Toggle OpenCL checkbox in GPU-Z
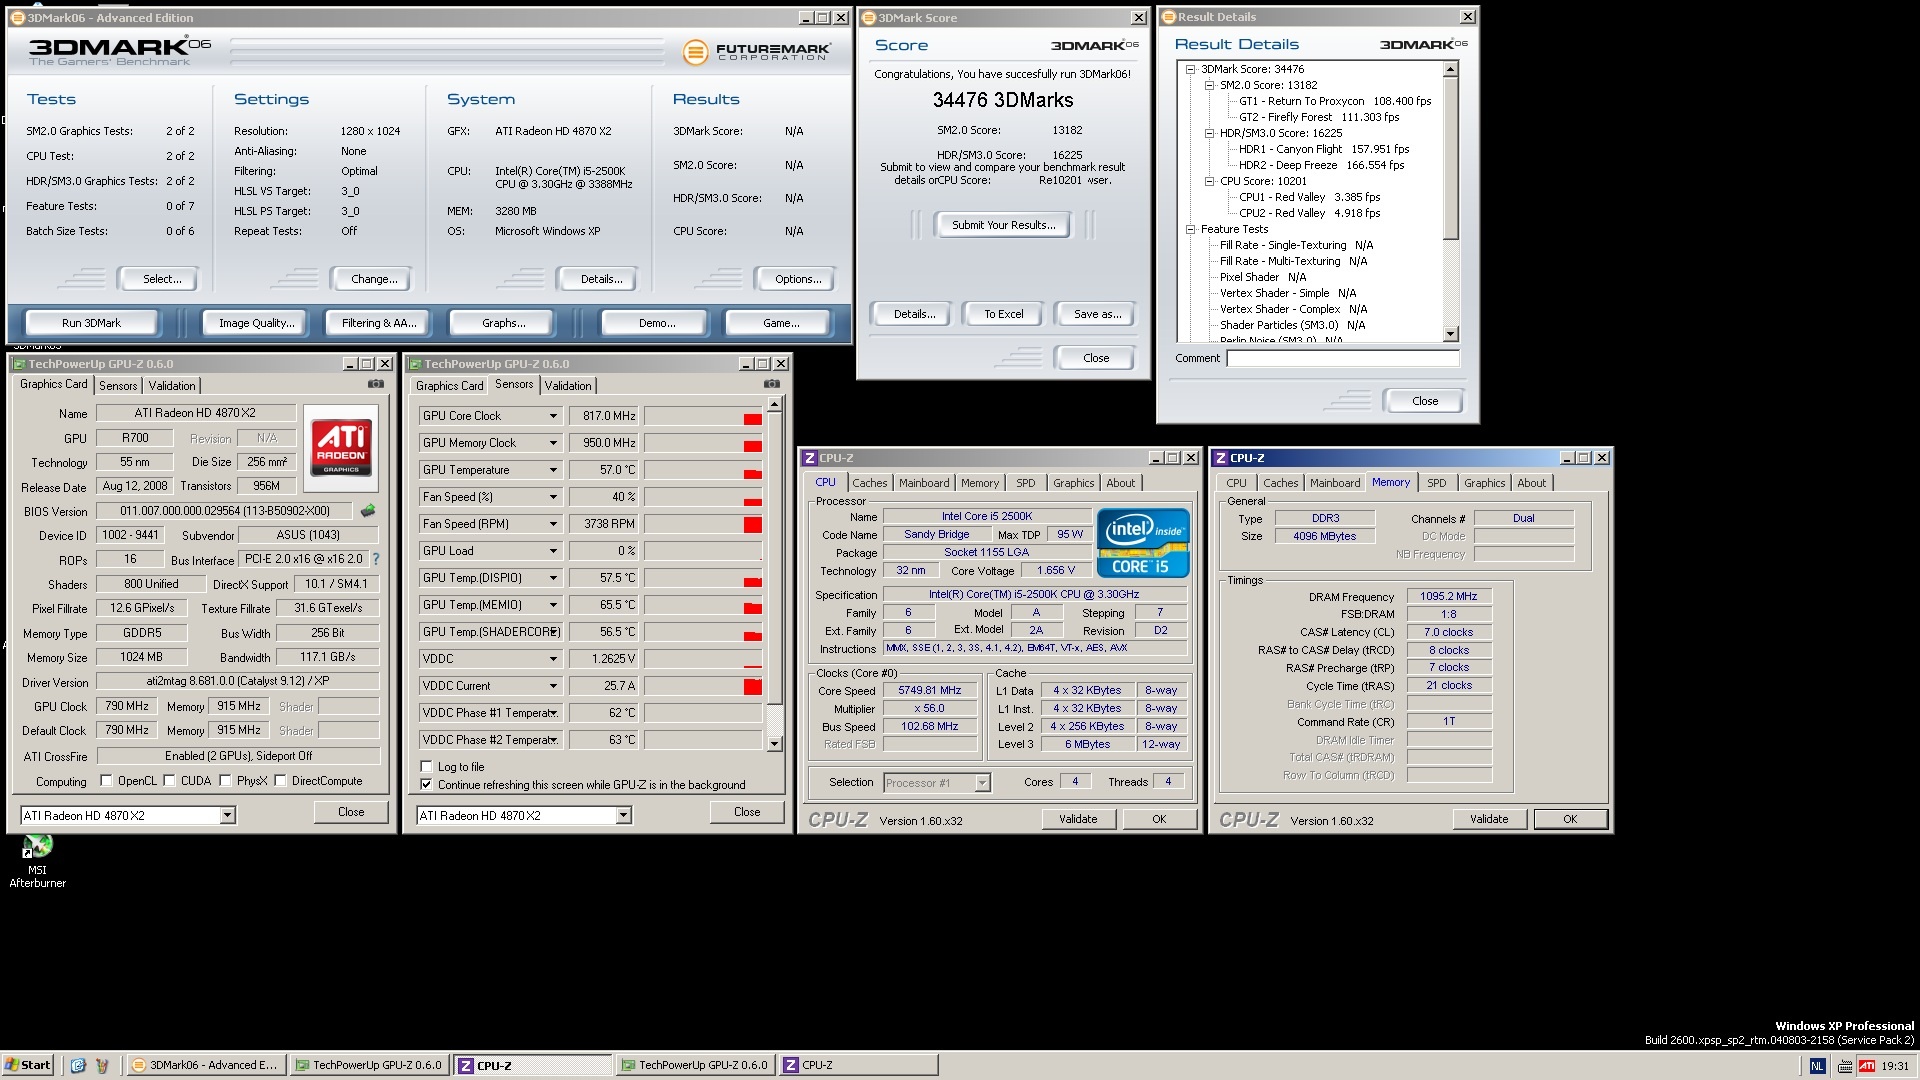This screenshot has height=1080, width=1920. pos(106,781)
